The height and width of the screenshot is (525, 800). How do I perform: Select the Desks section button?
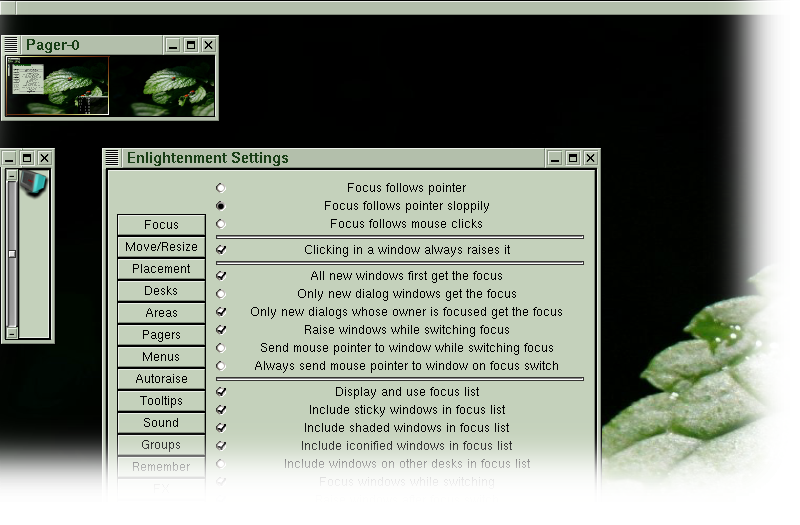(161, 291)
